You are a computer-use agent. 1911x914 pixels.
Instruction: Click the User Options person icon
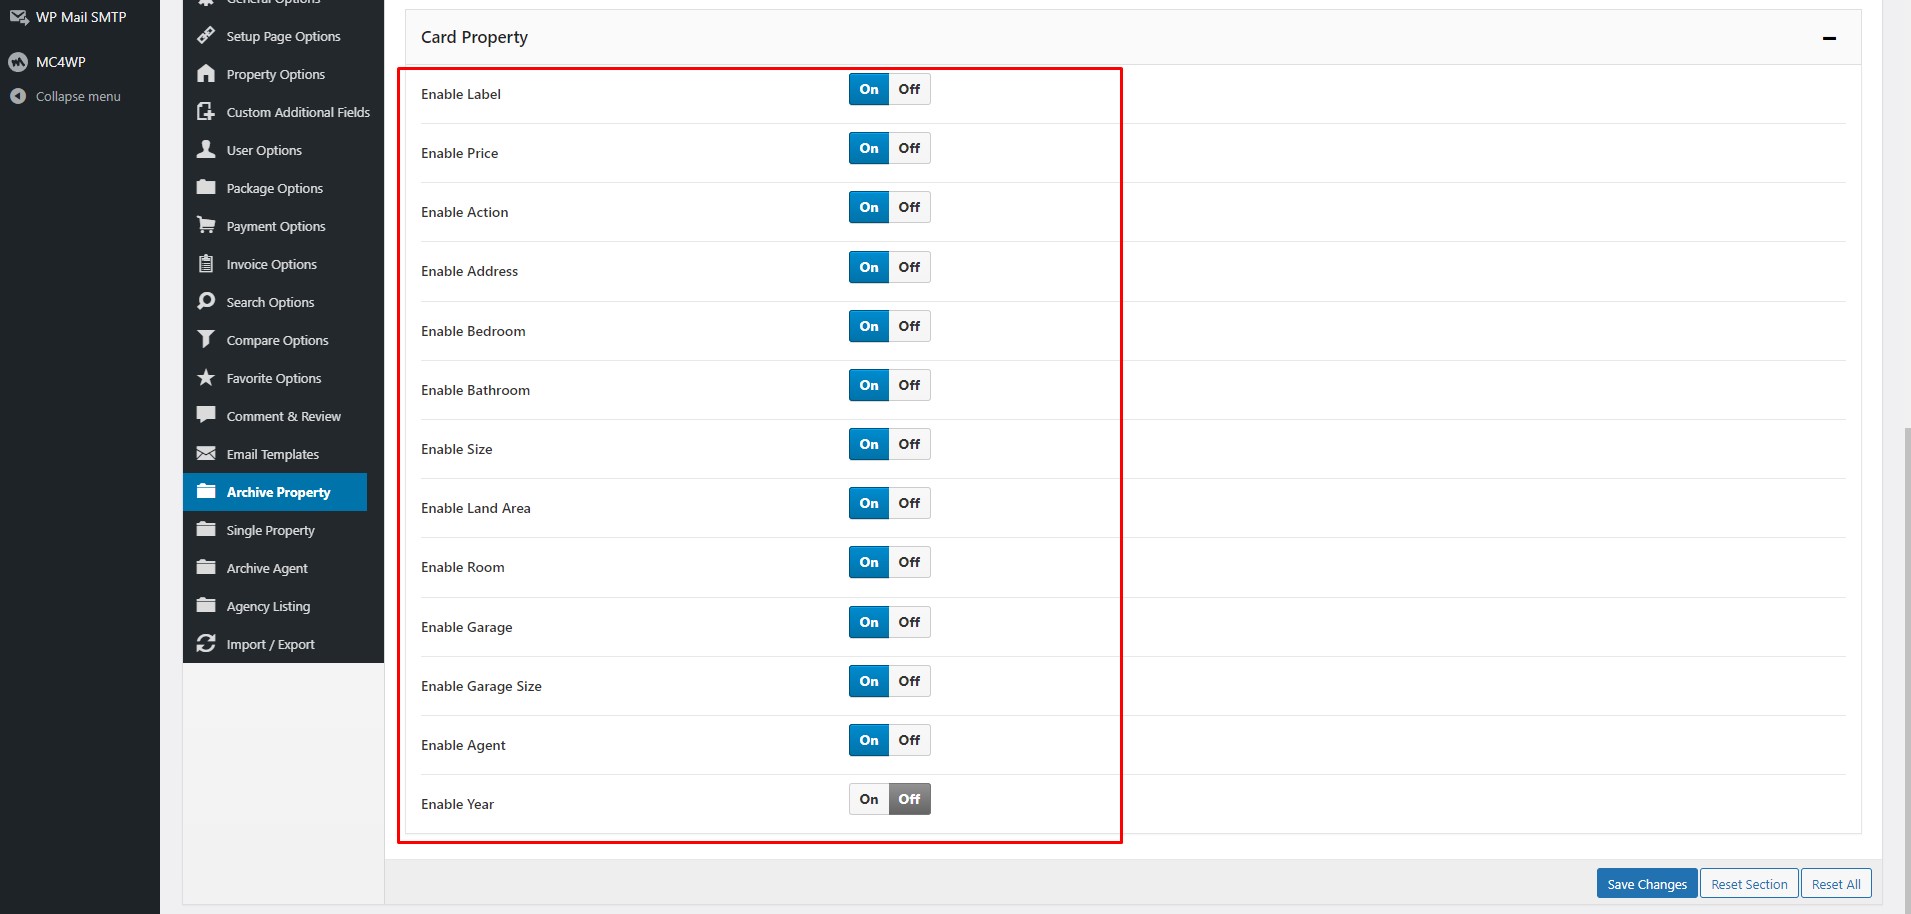[206, 150]
